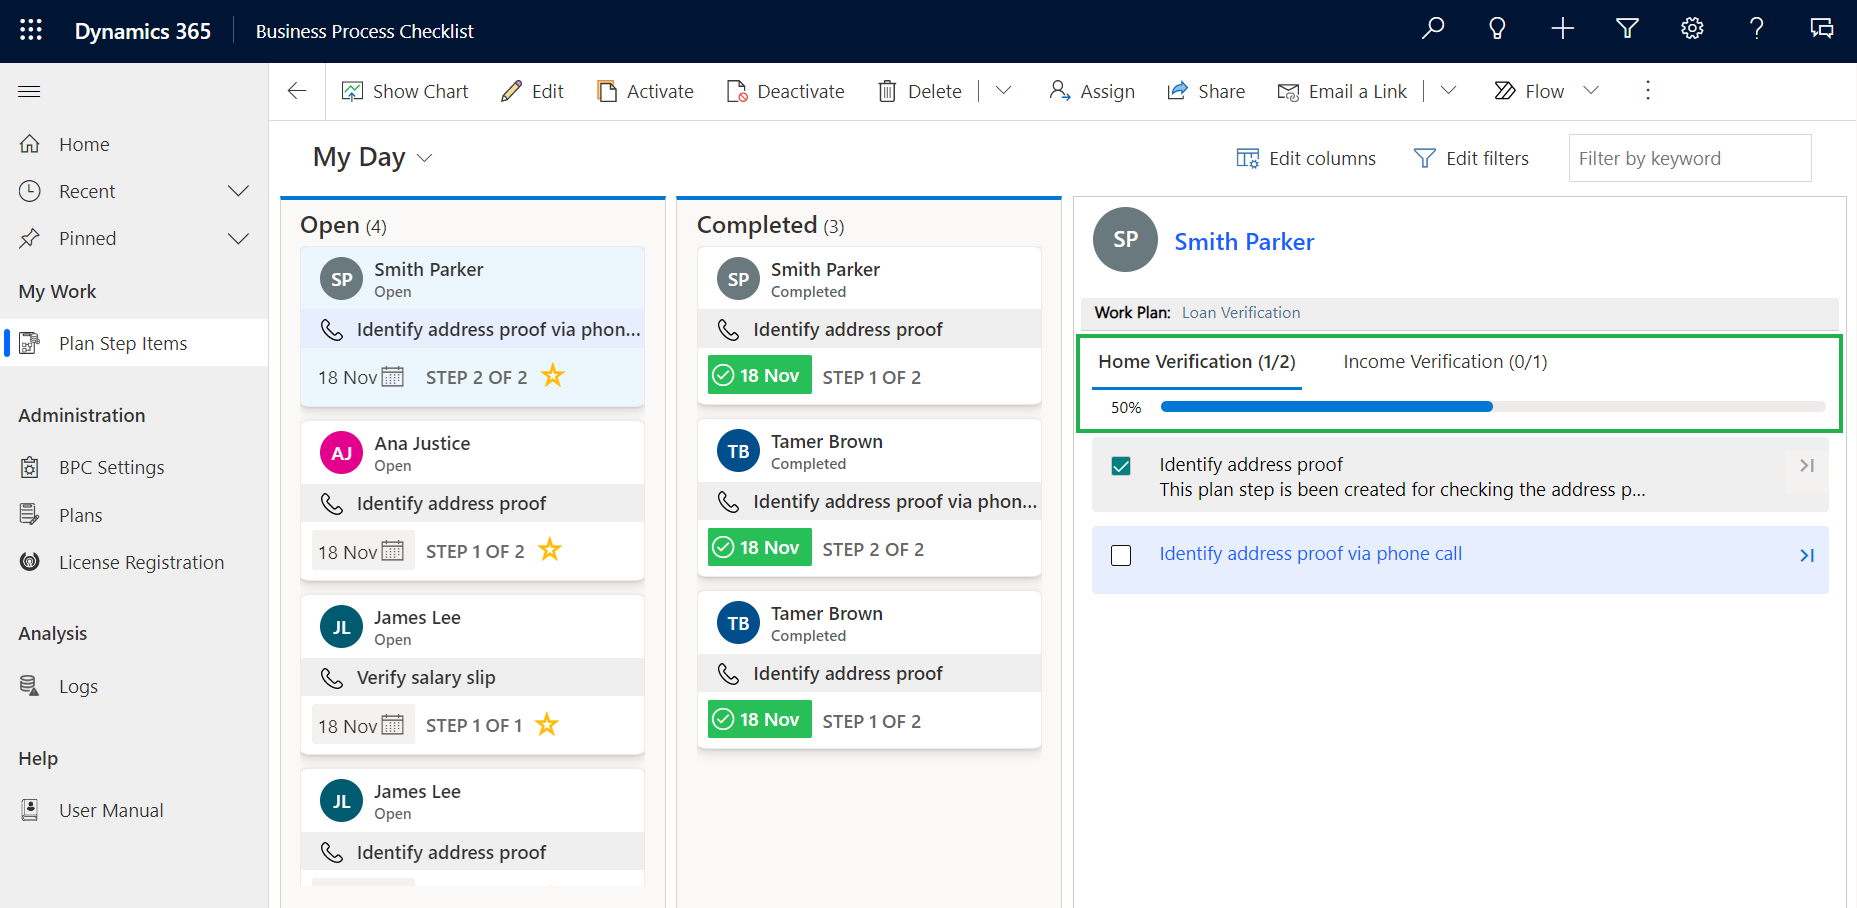Screen dimensions: 1857x908
Task: Click the Smith Parker name link
Action: [1244, 242]
